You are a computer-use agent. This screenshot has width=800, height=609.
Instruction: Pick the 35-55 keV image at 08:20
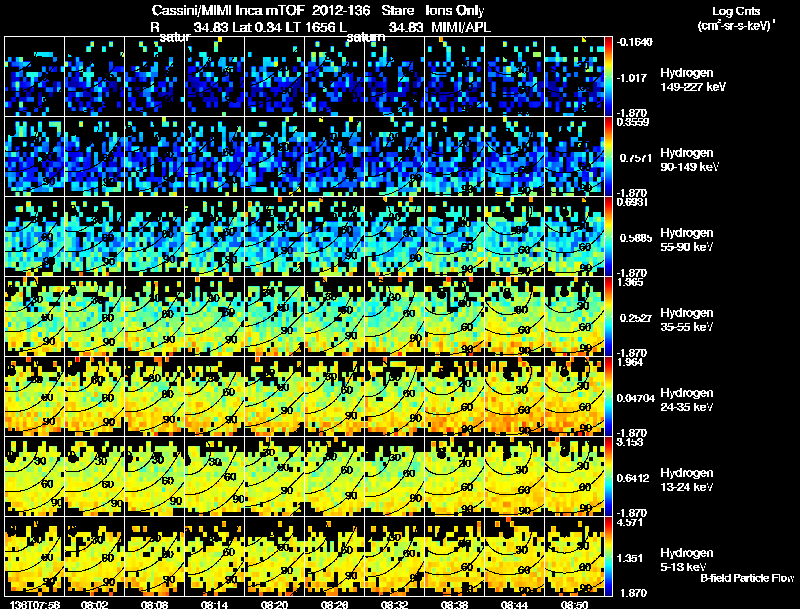pyautogui.click(x=274, y=316)
